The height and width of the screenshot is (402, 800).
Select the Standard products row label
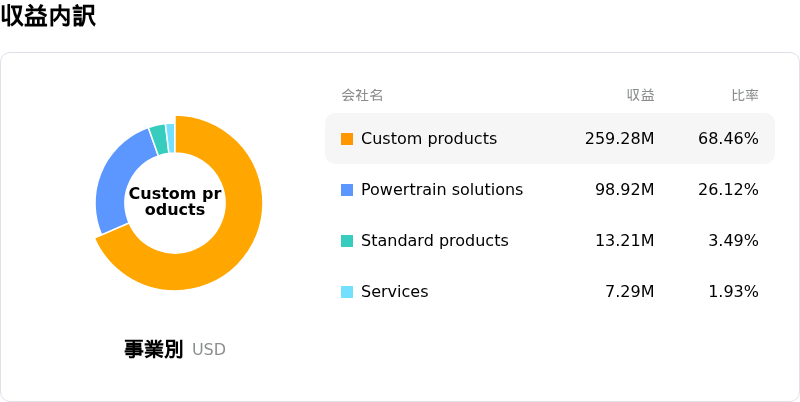click(435, 241)
